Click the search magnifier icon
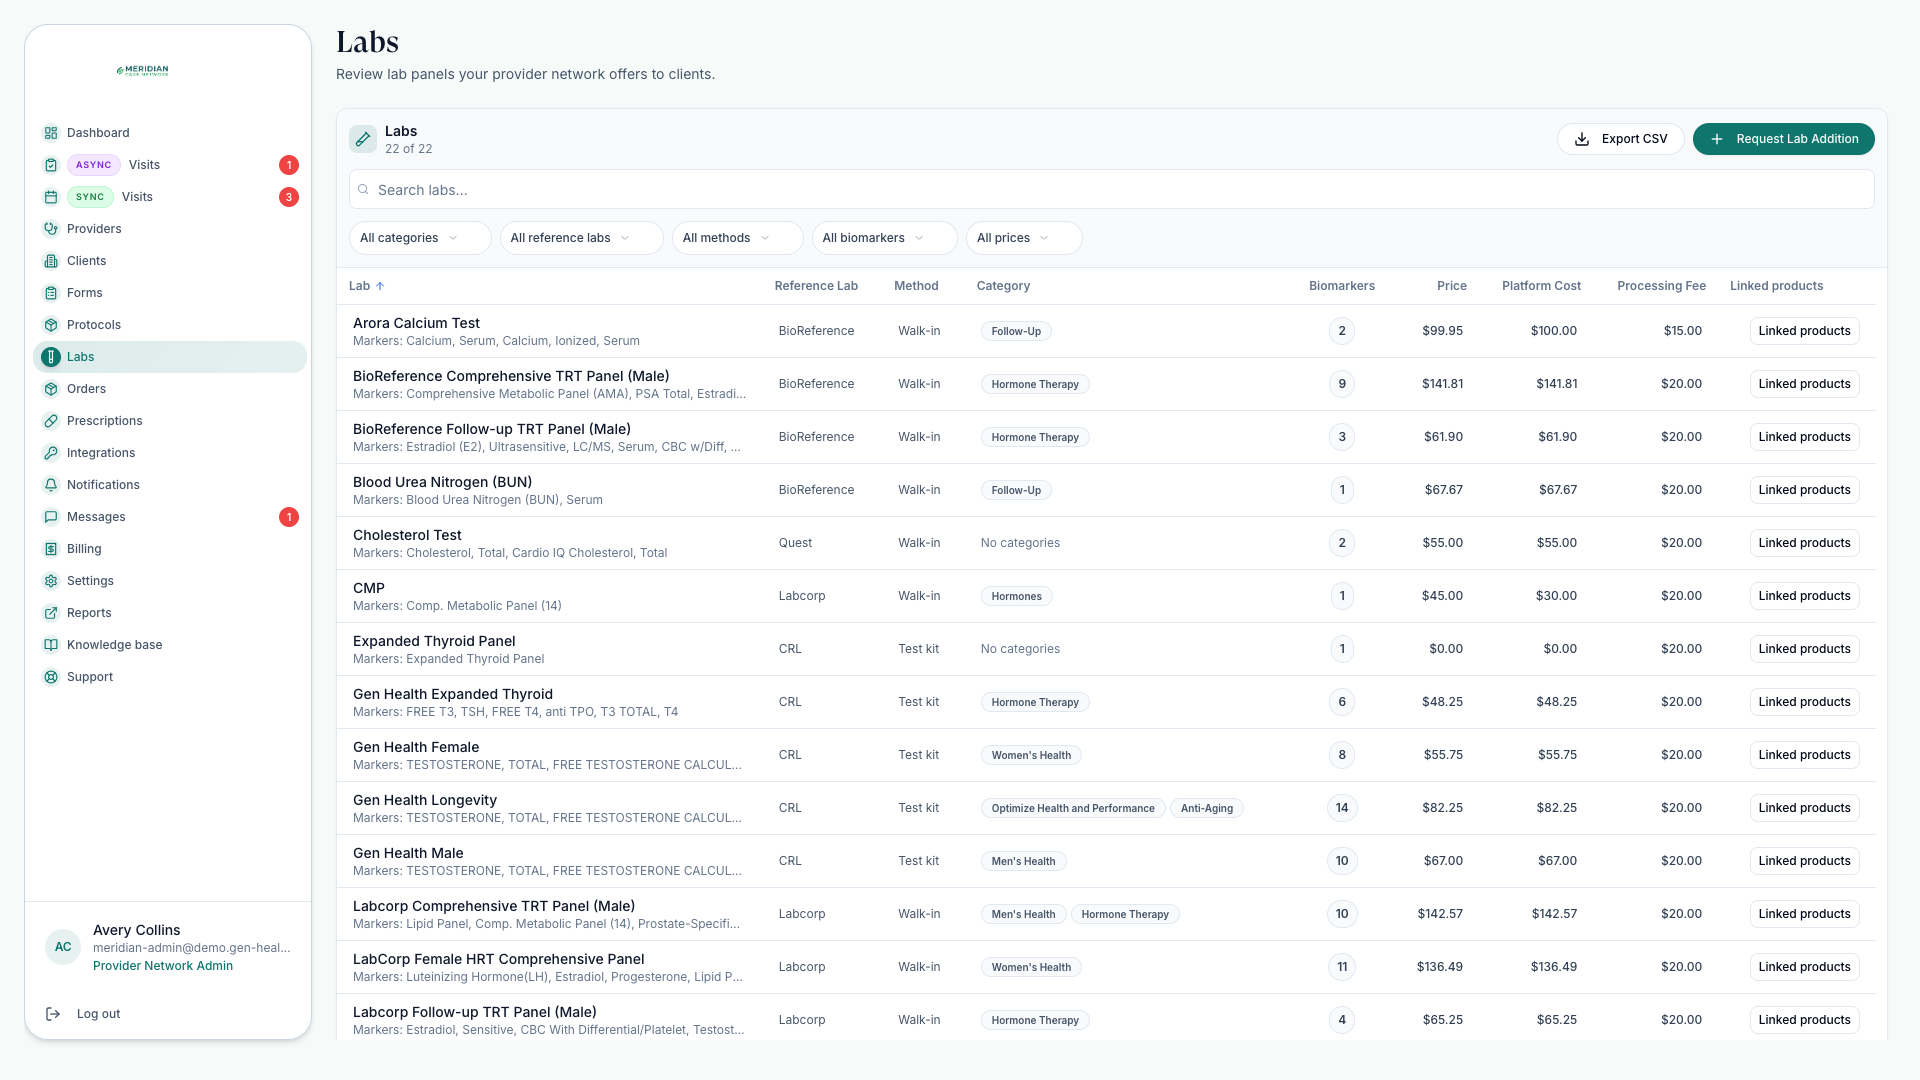1920x1080 pixels. 364,190
